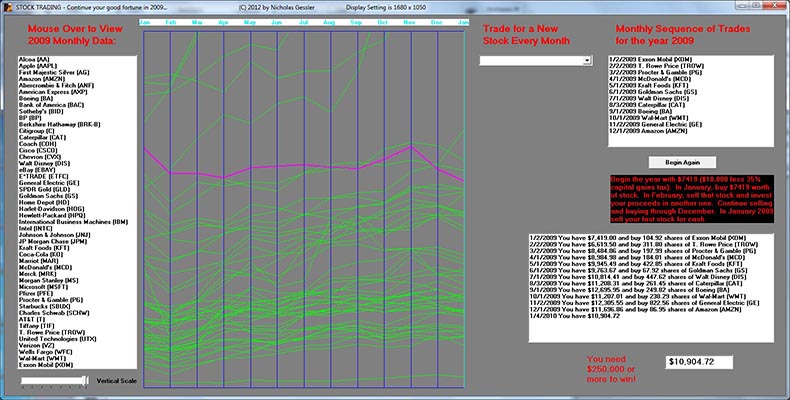This screenshot has width=790, height=400.
Task: Select Berkshire Hathaway (BRK-B) in stock list
Action: coord(59,124)
